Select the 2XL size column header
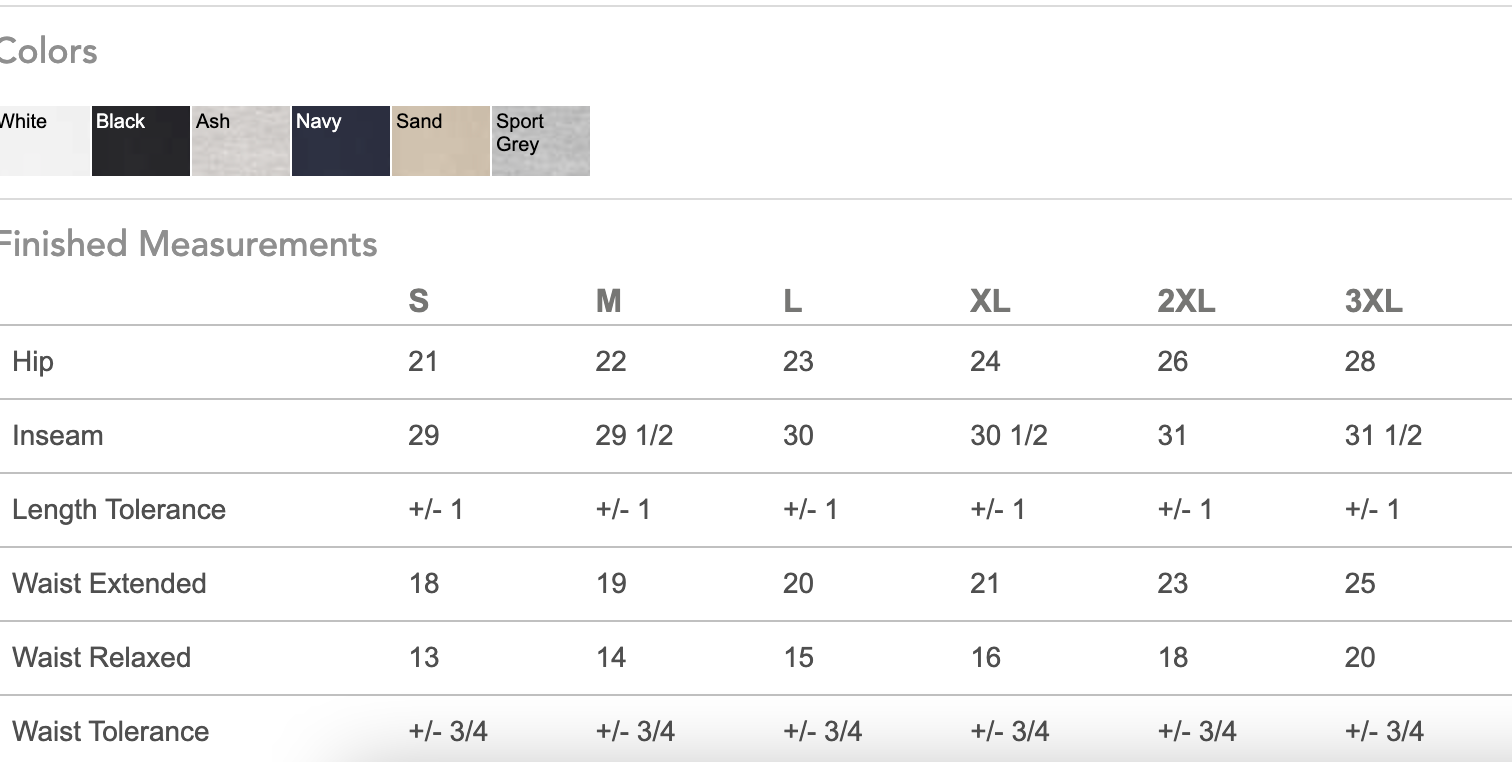 coord(1186,301)
